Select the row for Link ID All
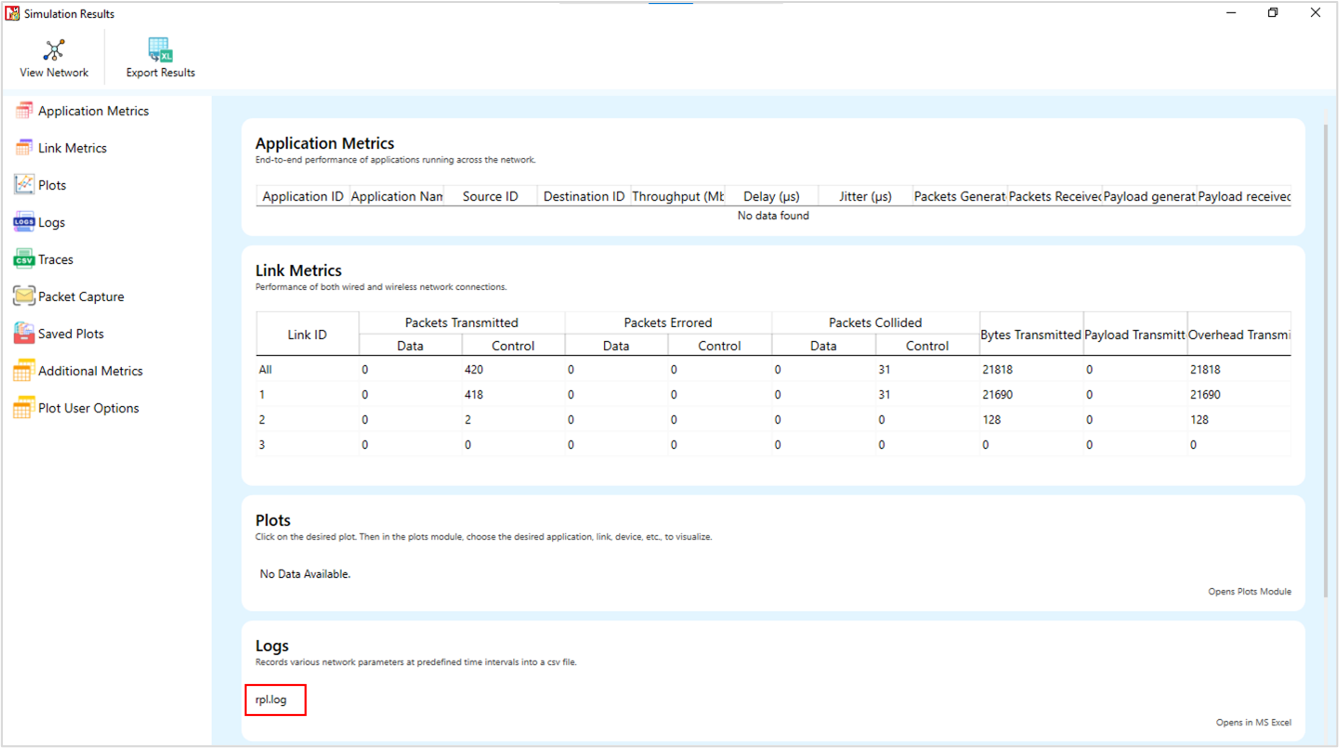The width and height of the screenshot is (1339, 748). click(x=266, y=370)
